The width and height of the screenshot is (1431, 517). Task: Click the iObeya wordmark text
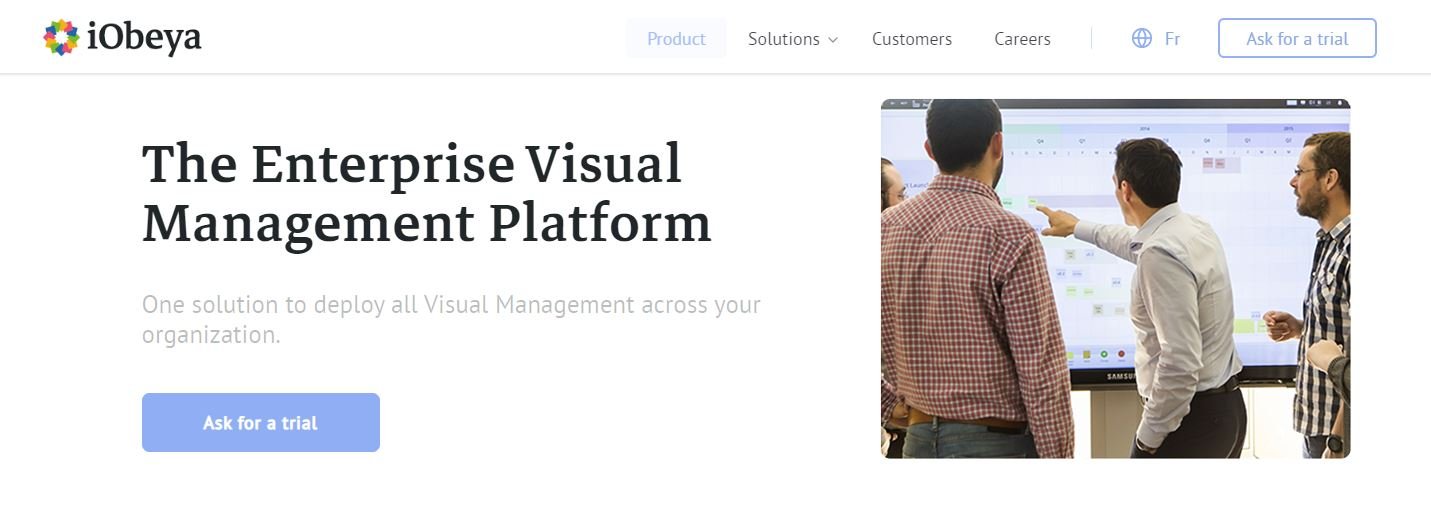144,38
